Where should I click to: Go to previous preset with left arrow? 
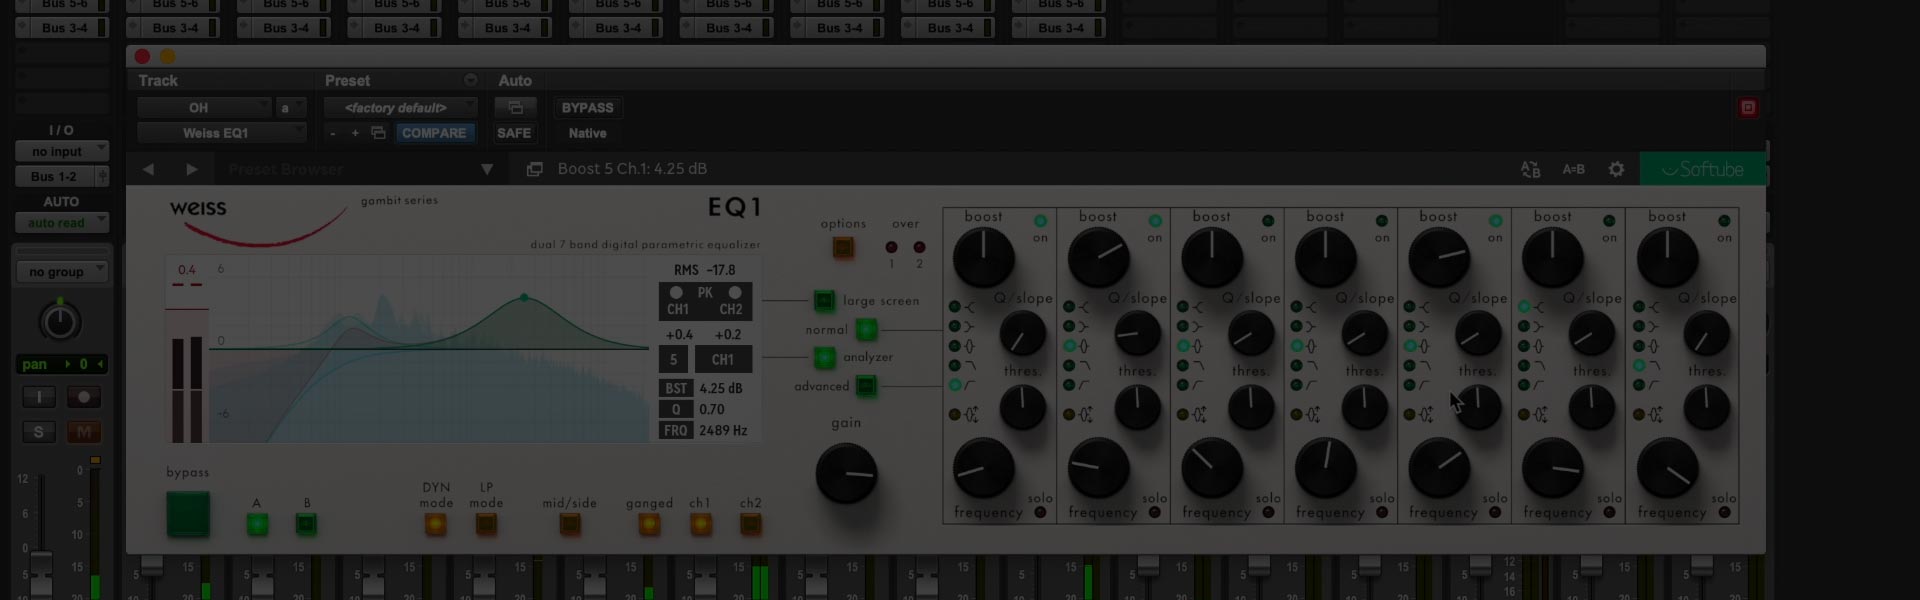148,170
